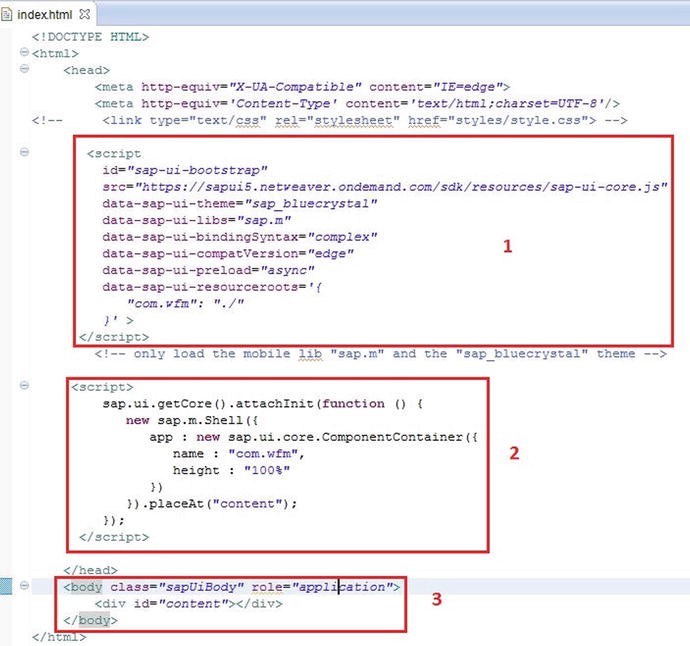The width and height of the screenshot is (690, 646).
Task: Collapse the attachInit script fold marker
Action: pos(24,385)
